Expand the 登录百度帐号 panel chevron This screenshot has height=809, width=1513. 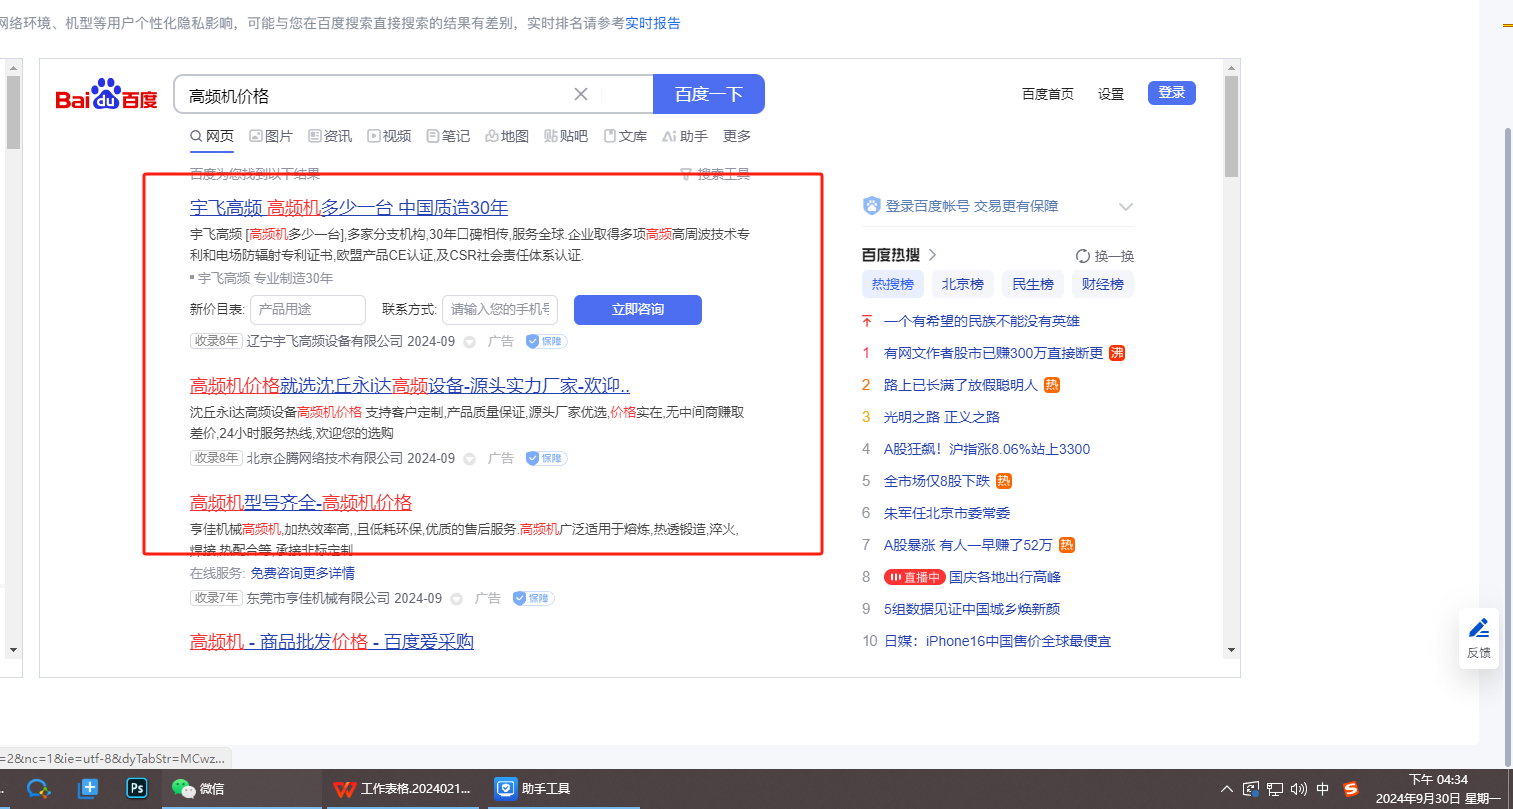(1126, 207)
